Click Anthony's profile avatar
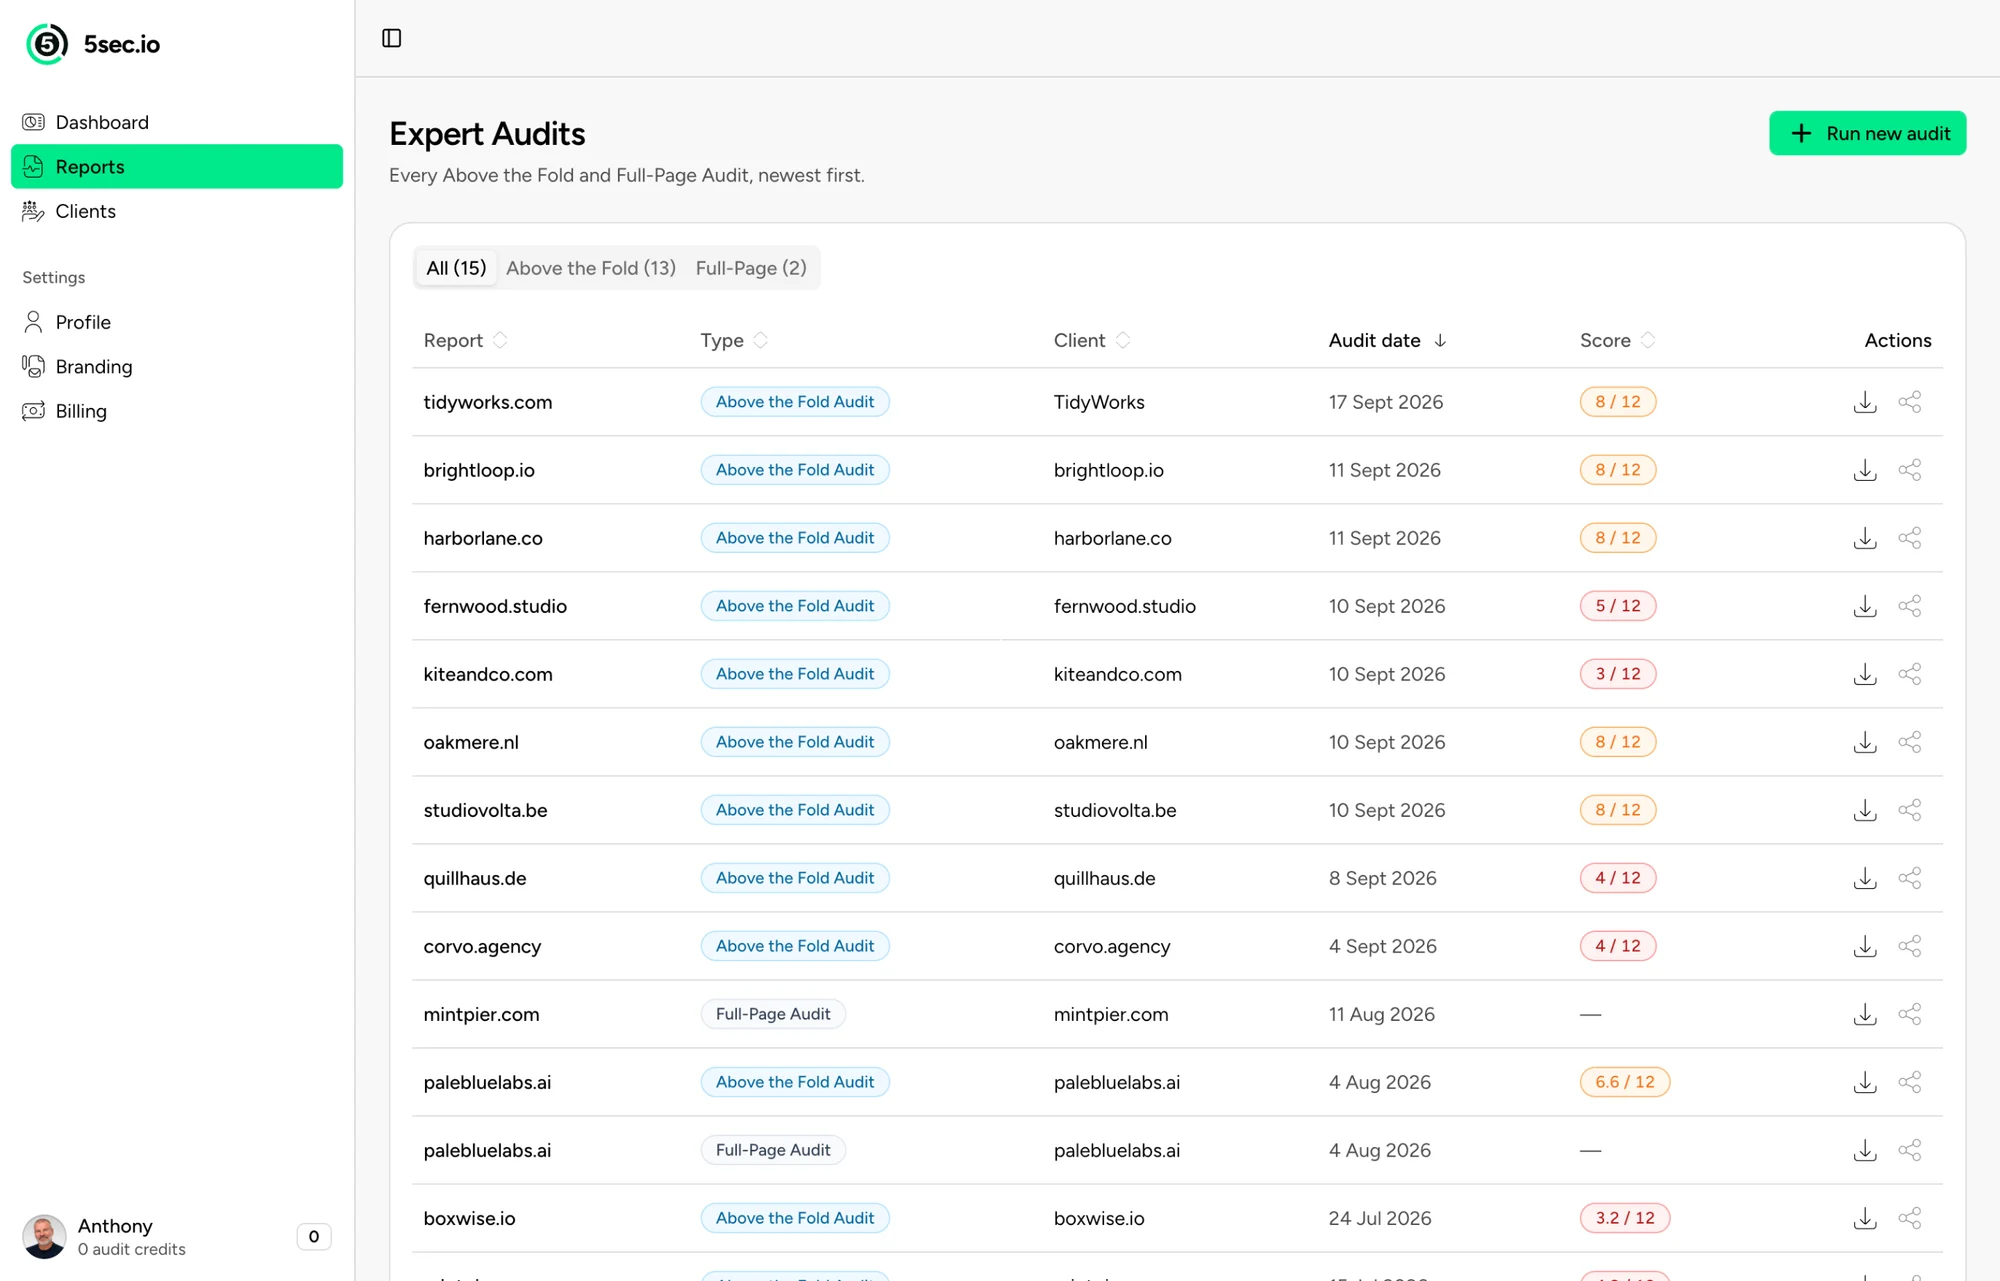This screenshot has width=2000, height=1281. pyautogui.click(x=44, y=1237)
